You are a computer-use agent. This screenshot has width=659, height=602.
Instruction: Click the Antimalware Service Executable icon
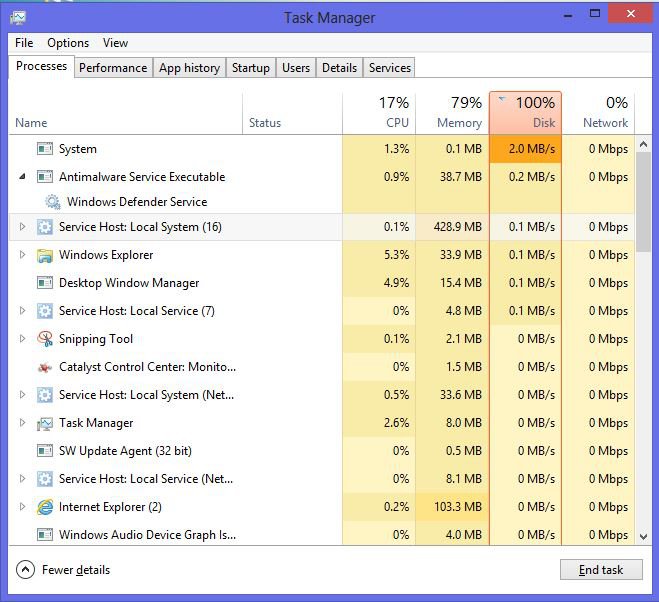45,177
